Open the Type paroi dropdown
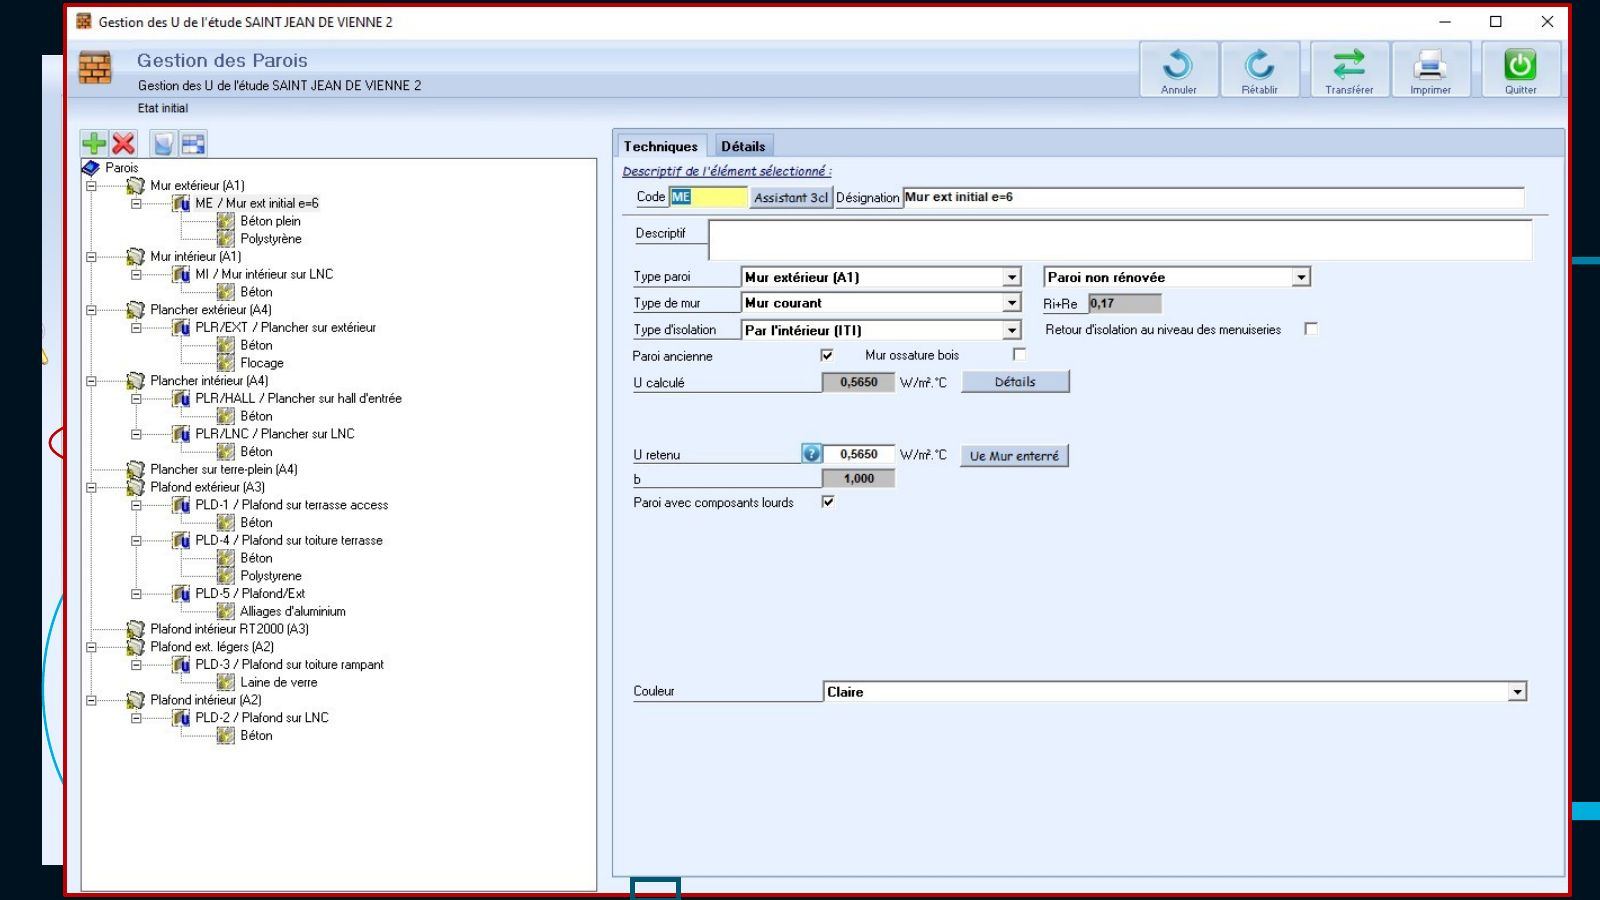 [x=1012, y=277]
